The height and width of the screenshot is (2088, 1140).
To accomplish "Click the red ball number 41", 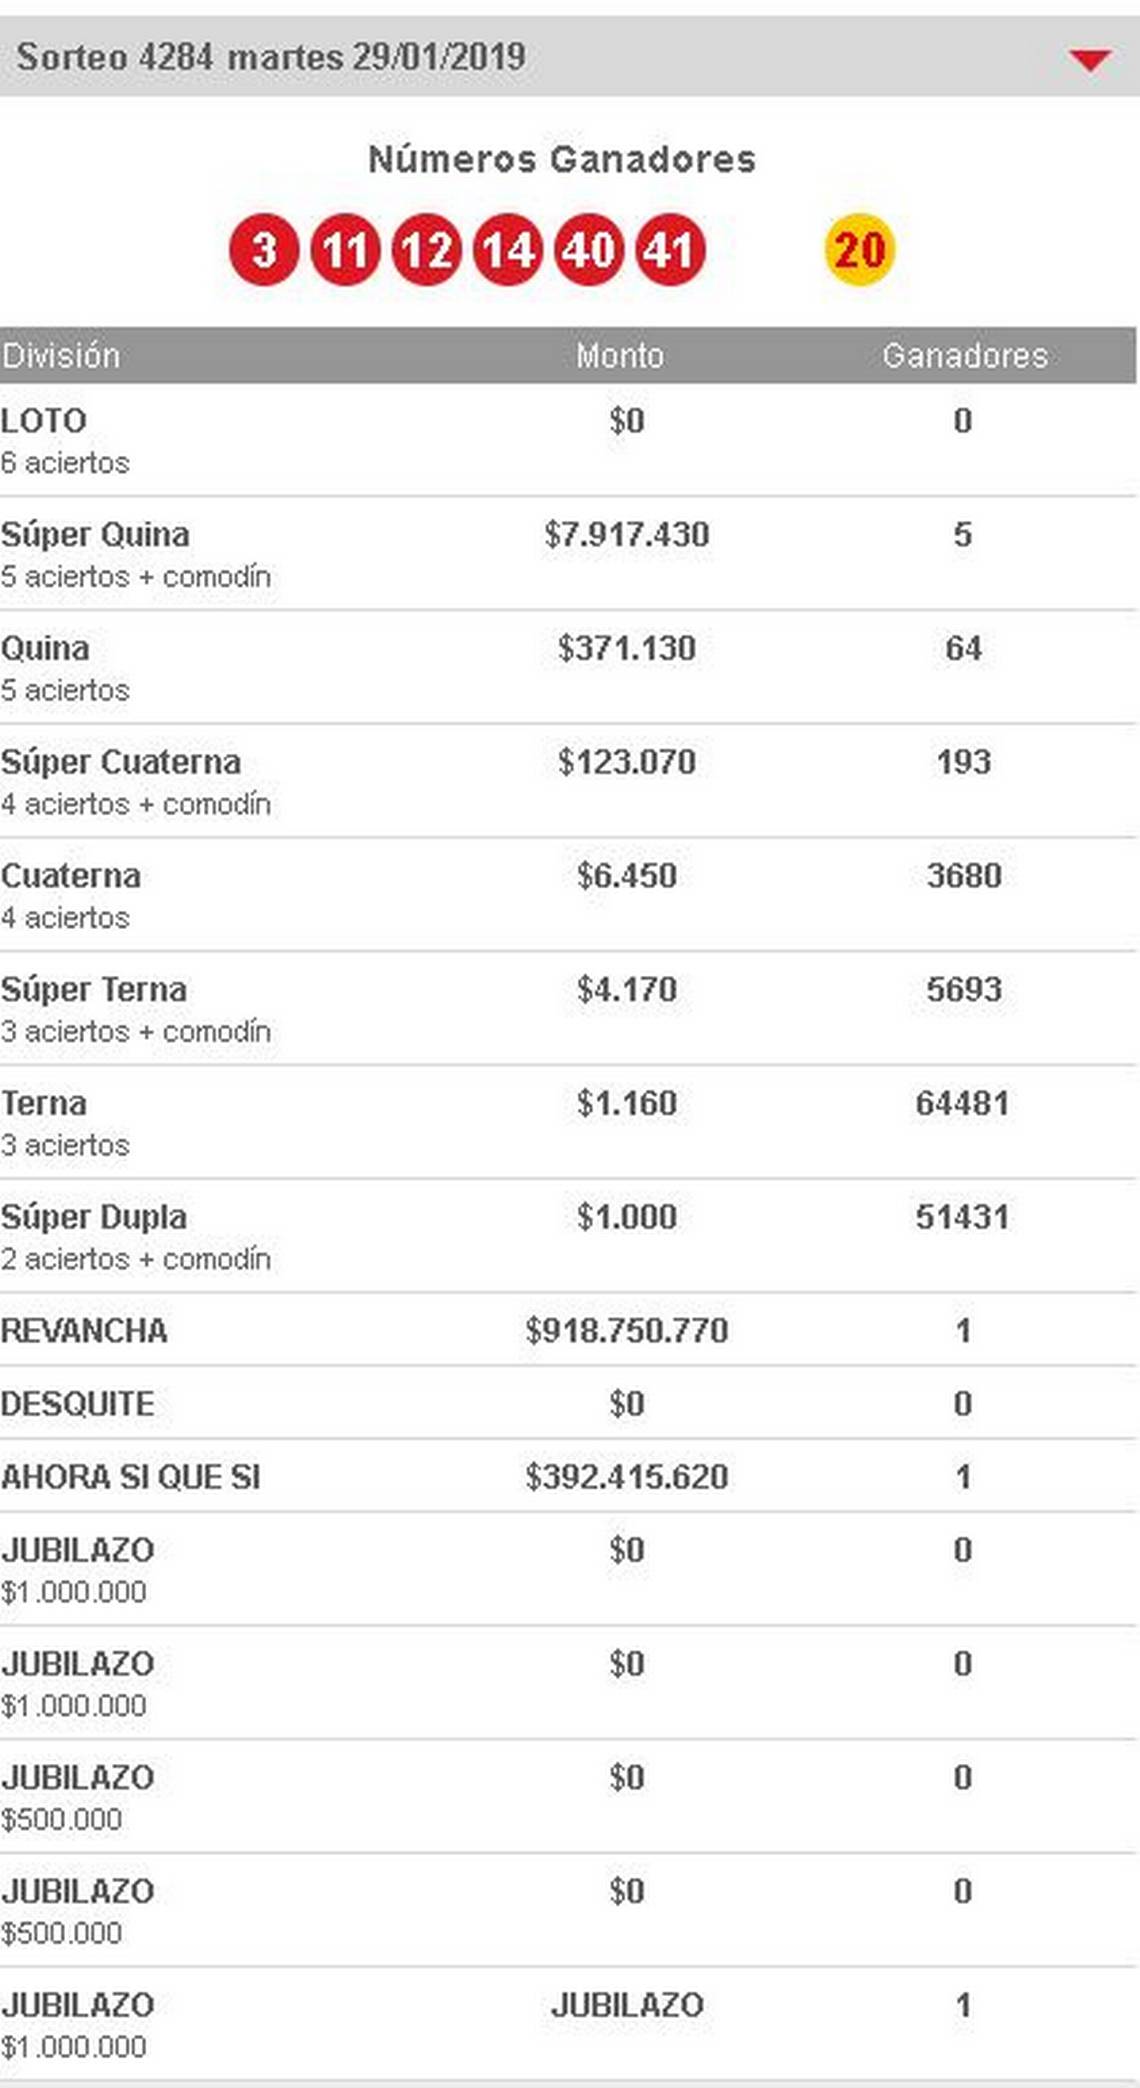I will pos(670,250).
